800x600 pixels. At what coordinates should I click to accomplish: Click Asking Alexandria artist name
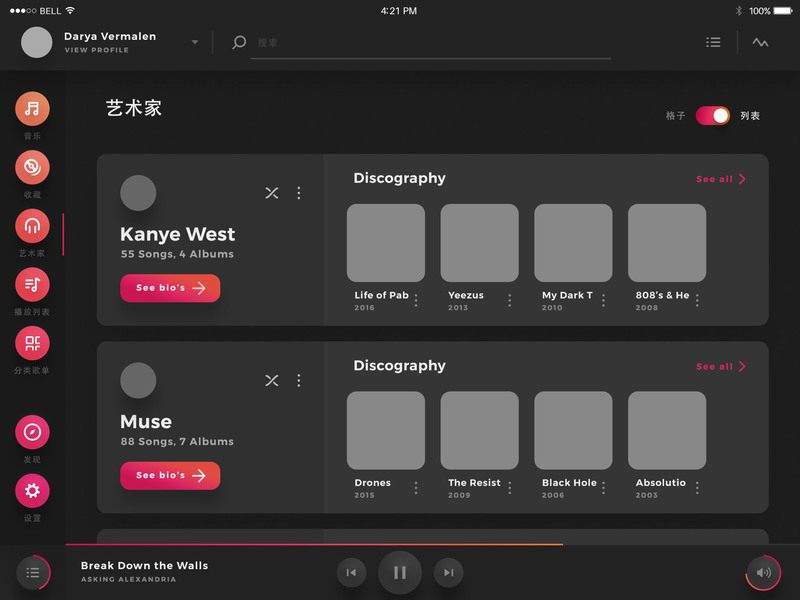(x=129, y=579)
